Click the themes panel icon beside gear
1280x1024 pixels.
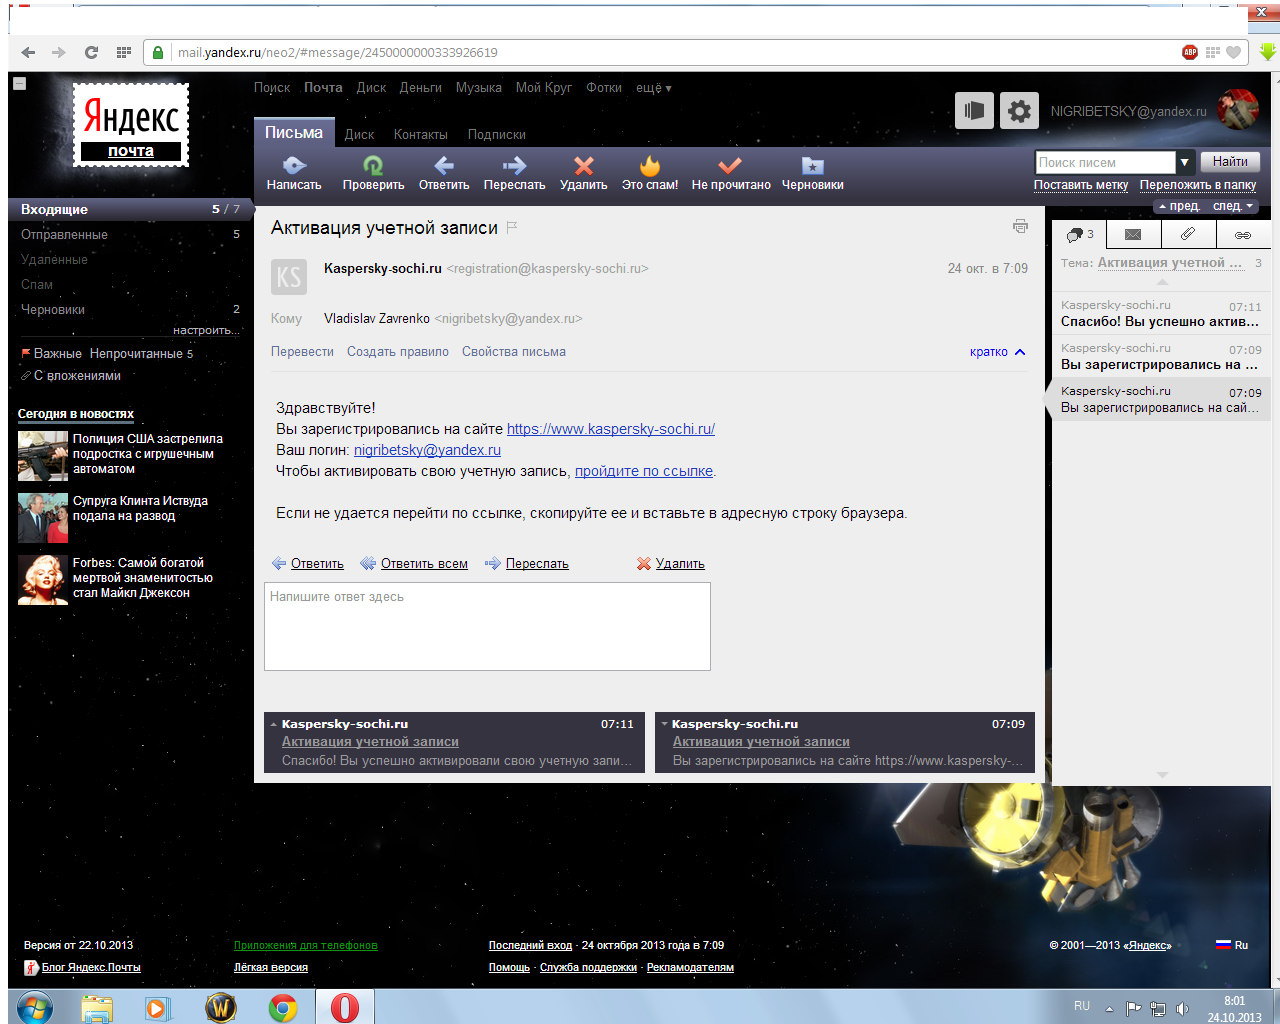click(x=974, y=111)
